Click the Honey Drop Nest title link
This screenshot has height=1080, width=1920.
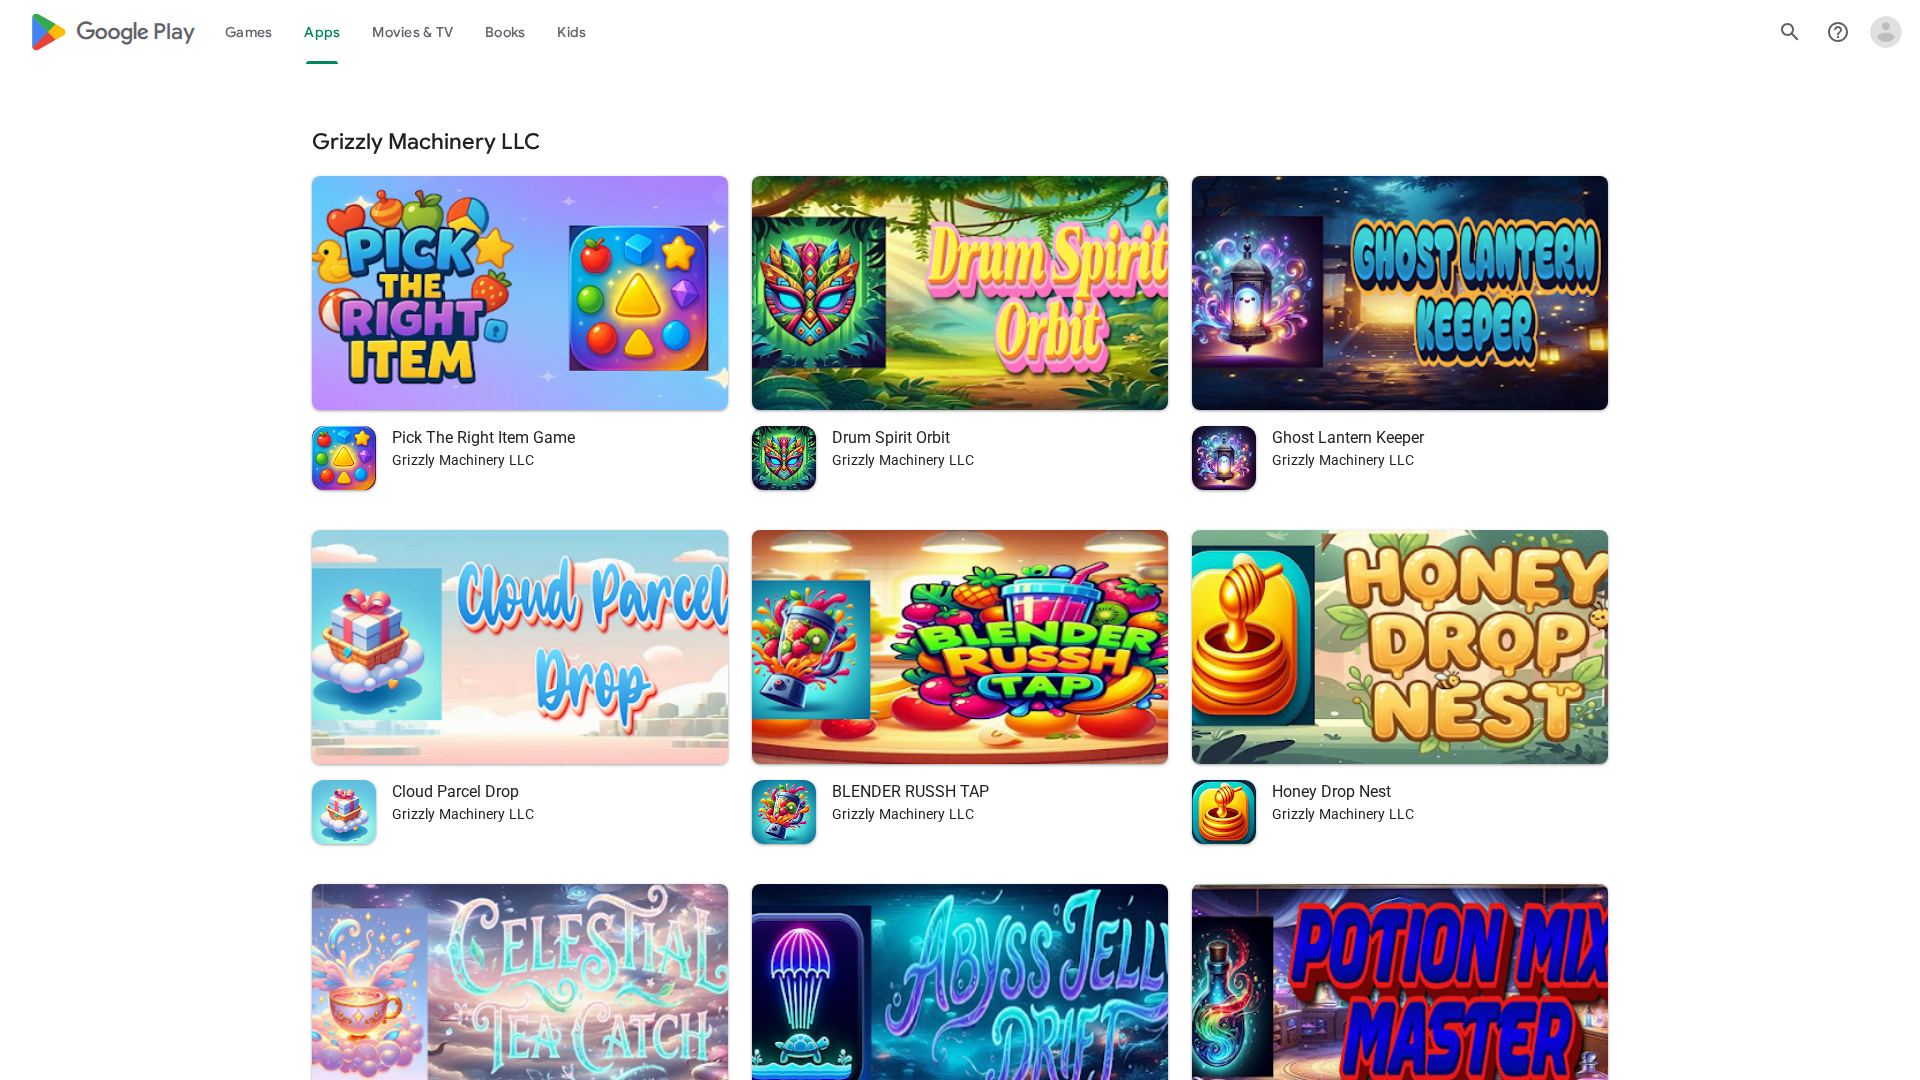pos(1331,792)
